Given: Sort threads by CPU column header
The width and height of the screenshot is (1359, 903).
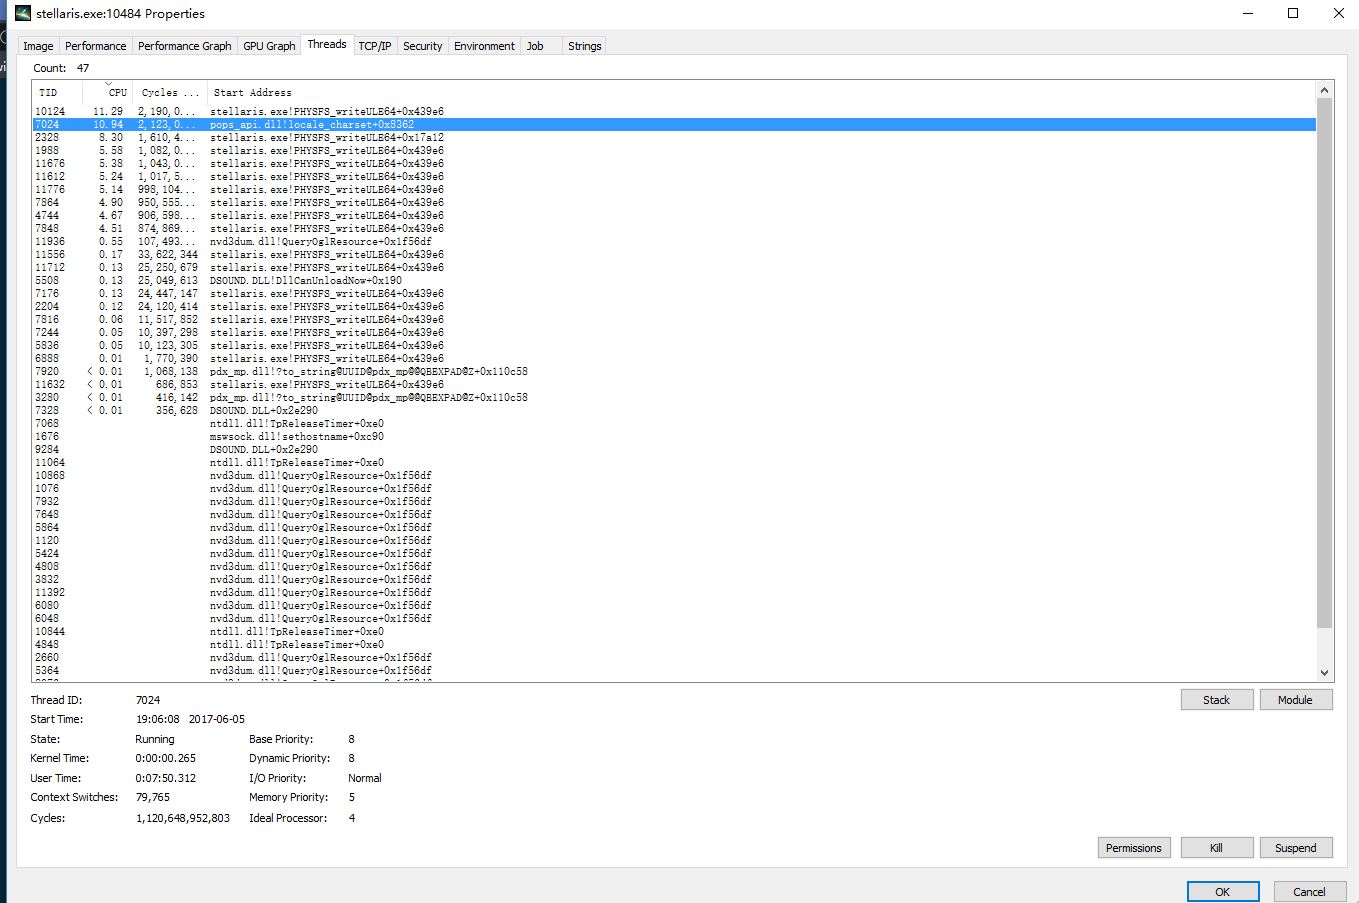Looking at the screenshot, I should coord(117,92).
